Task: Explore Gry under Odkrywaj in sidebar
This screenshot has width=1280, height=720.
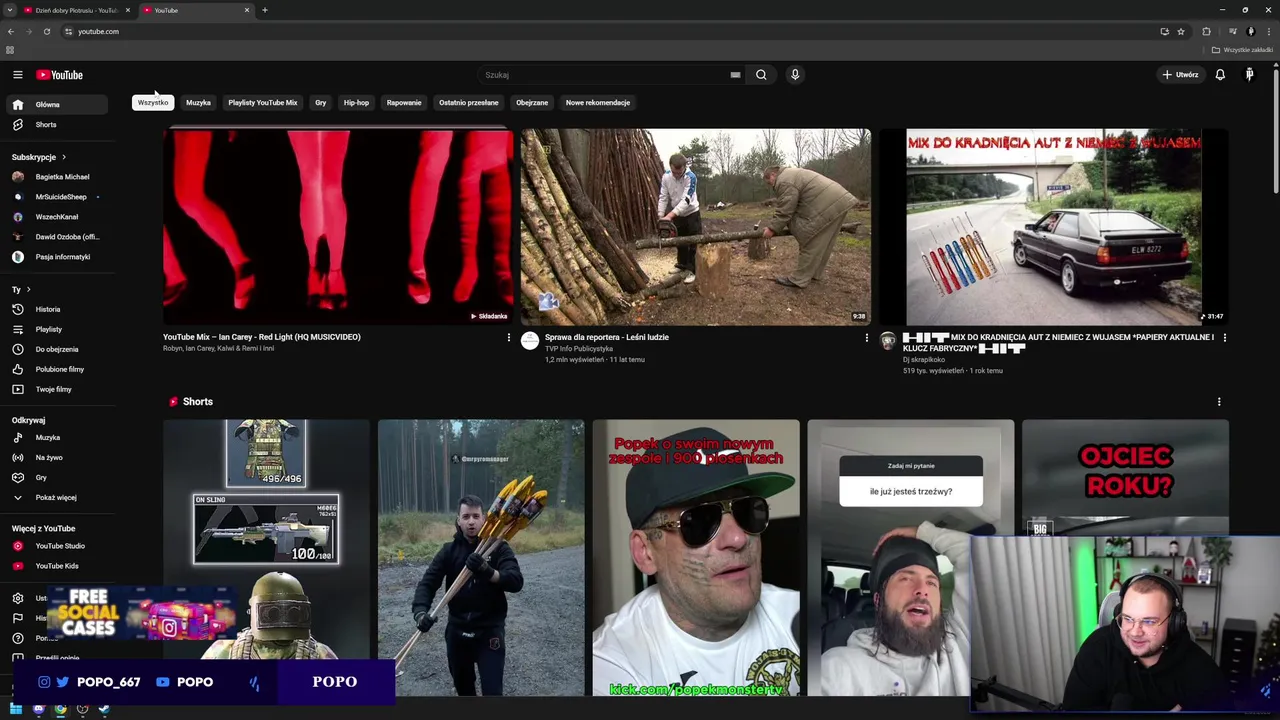Action: pos(56,477)
